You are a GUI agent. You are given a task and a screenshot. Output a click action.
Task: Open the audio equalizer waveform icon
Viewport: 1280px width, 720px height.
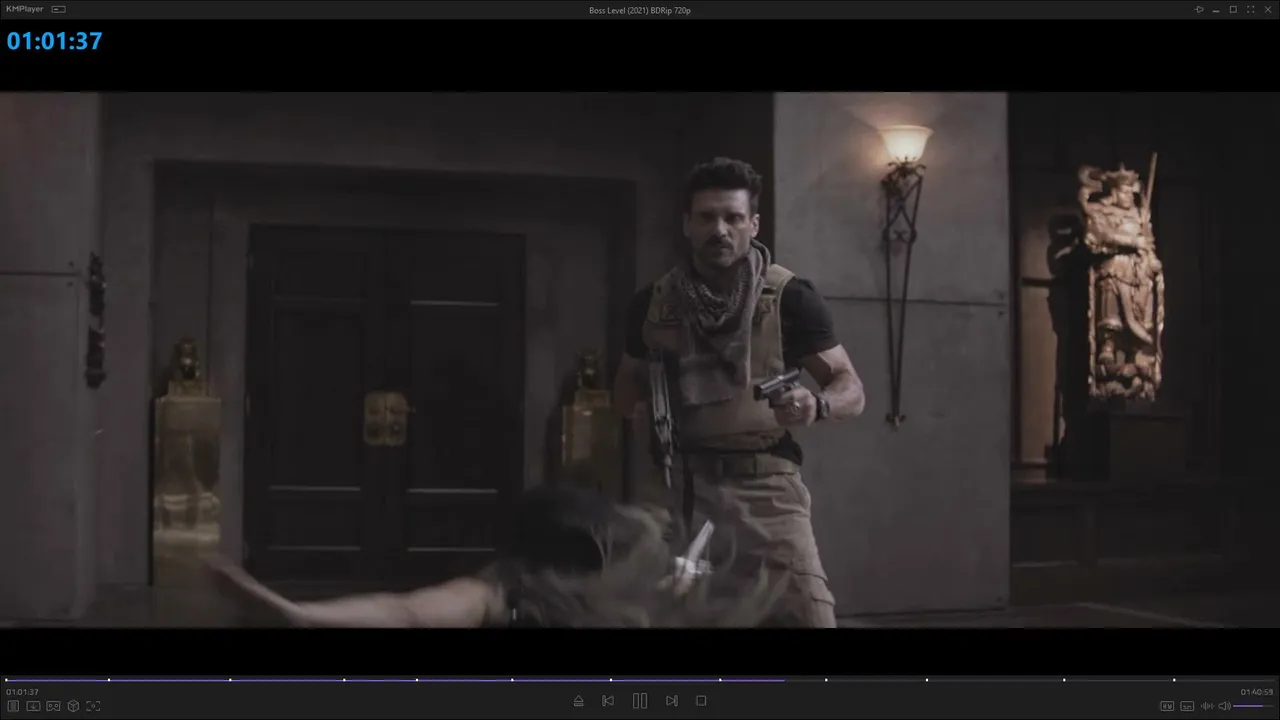(x=1207, y=706)
